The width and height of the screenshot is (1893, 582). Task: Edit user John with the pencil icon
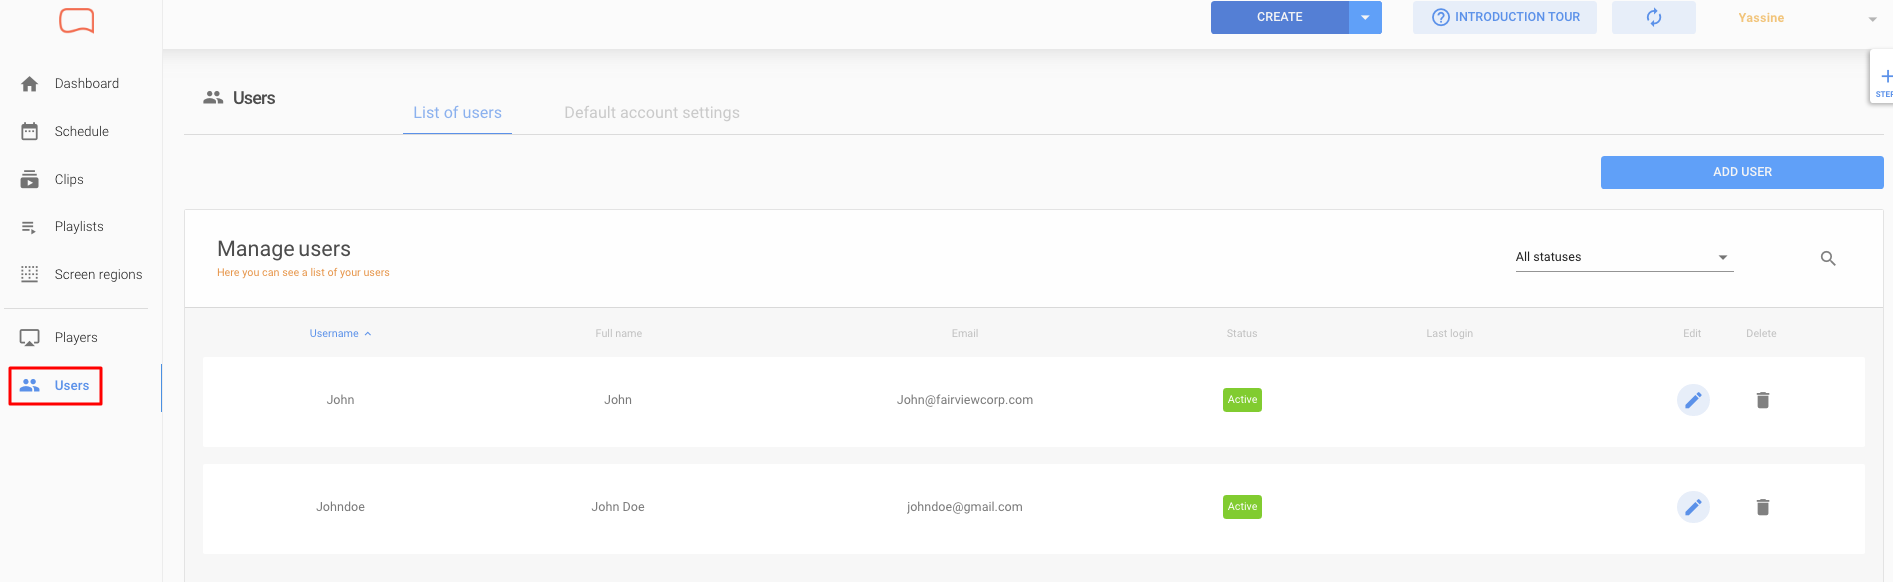tap(1693, 399)
